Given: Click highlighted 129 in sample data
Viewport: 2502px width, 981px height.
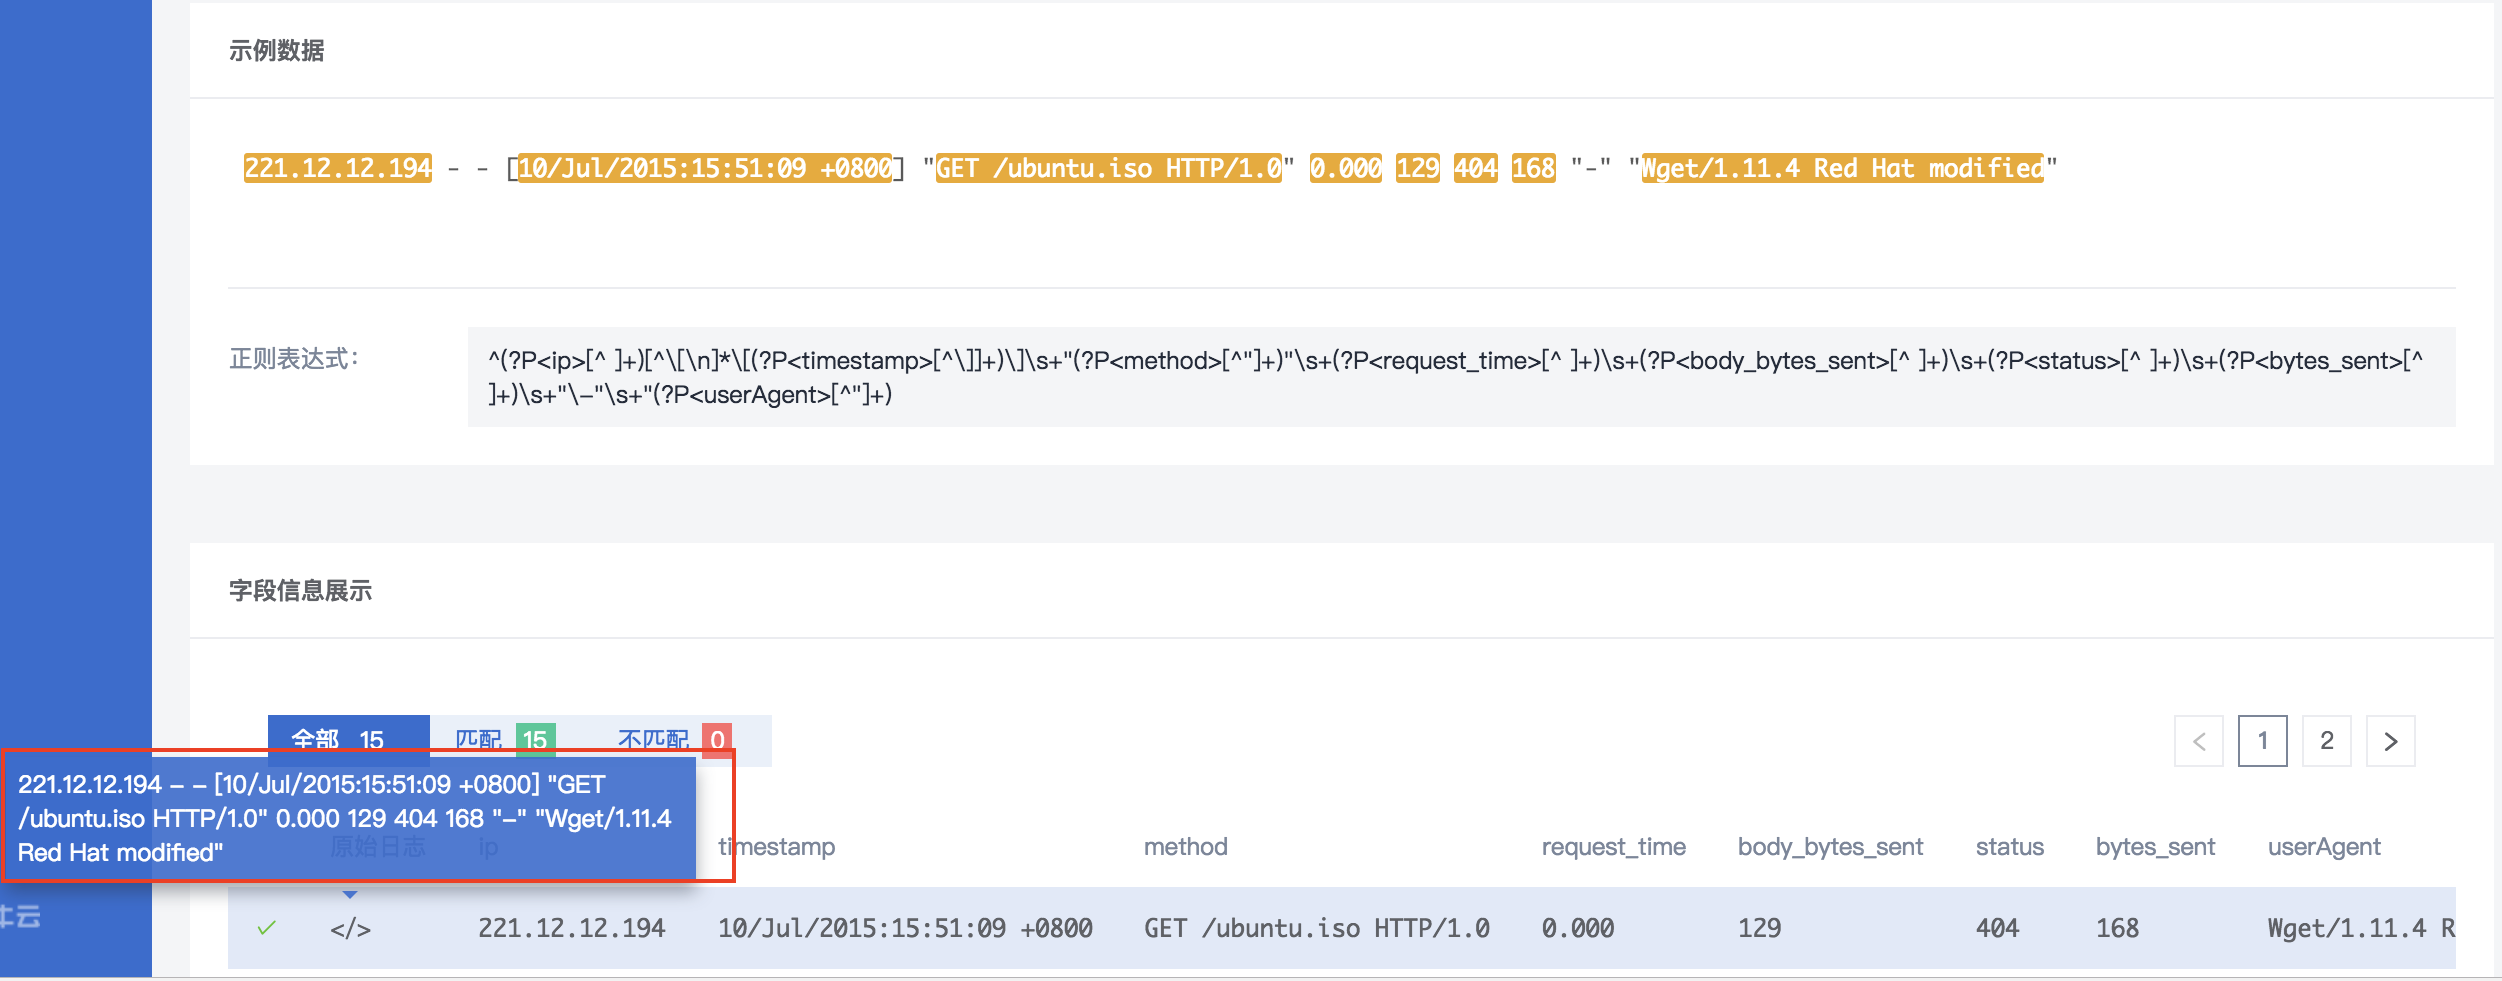Looking at the screenshot, I should [1418, 168].
